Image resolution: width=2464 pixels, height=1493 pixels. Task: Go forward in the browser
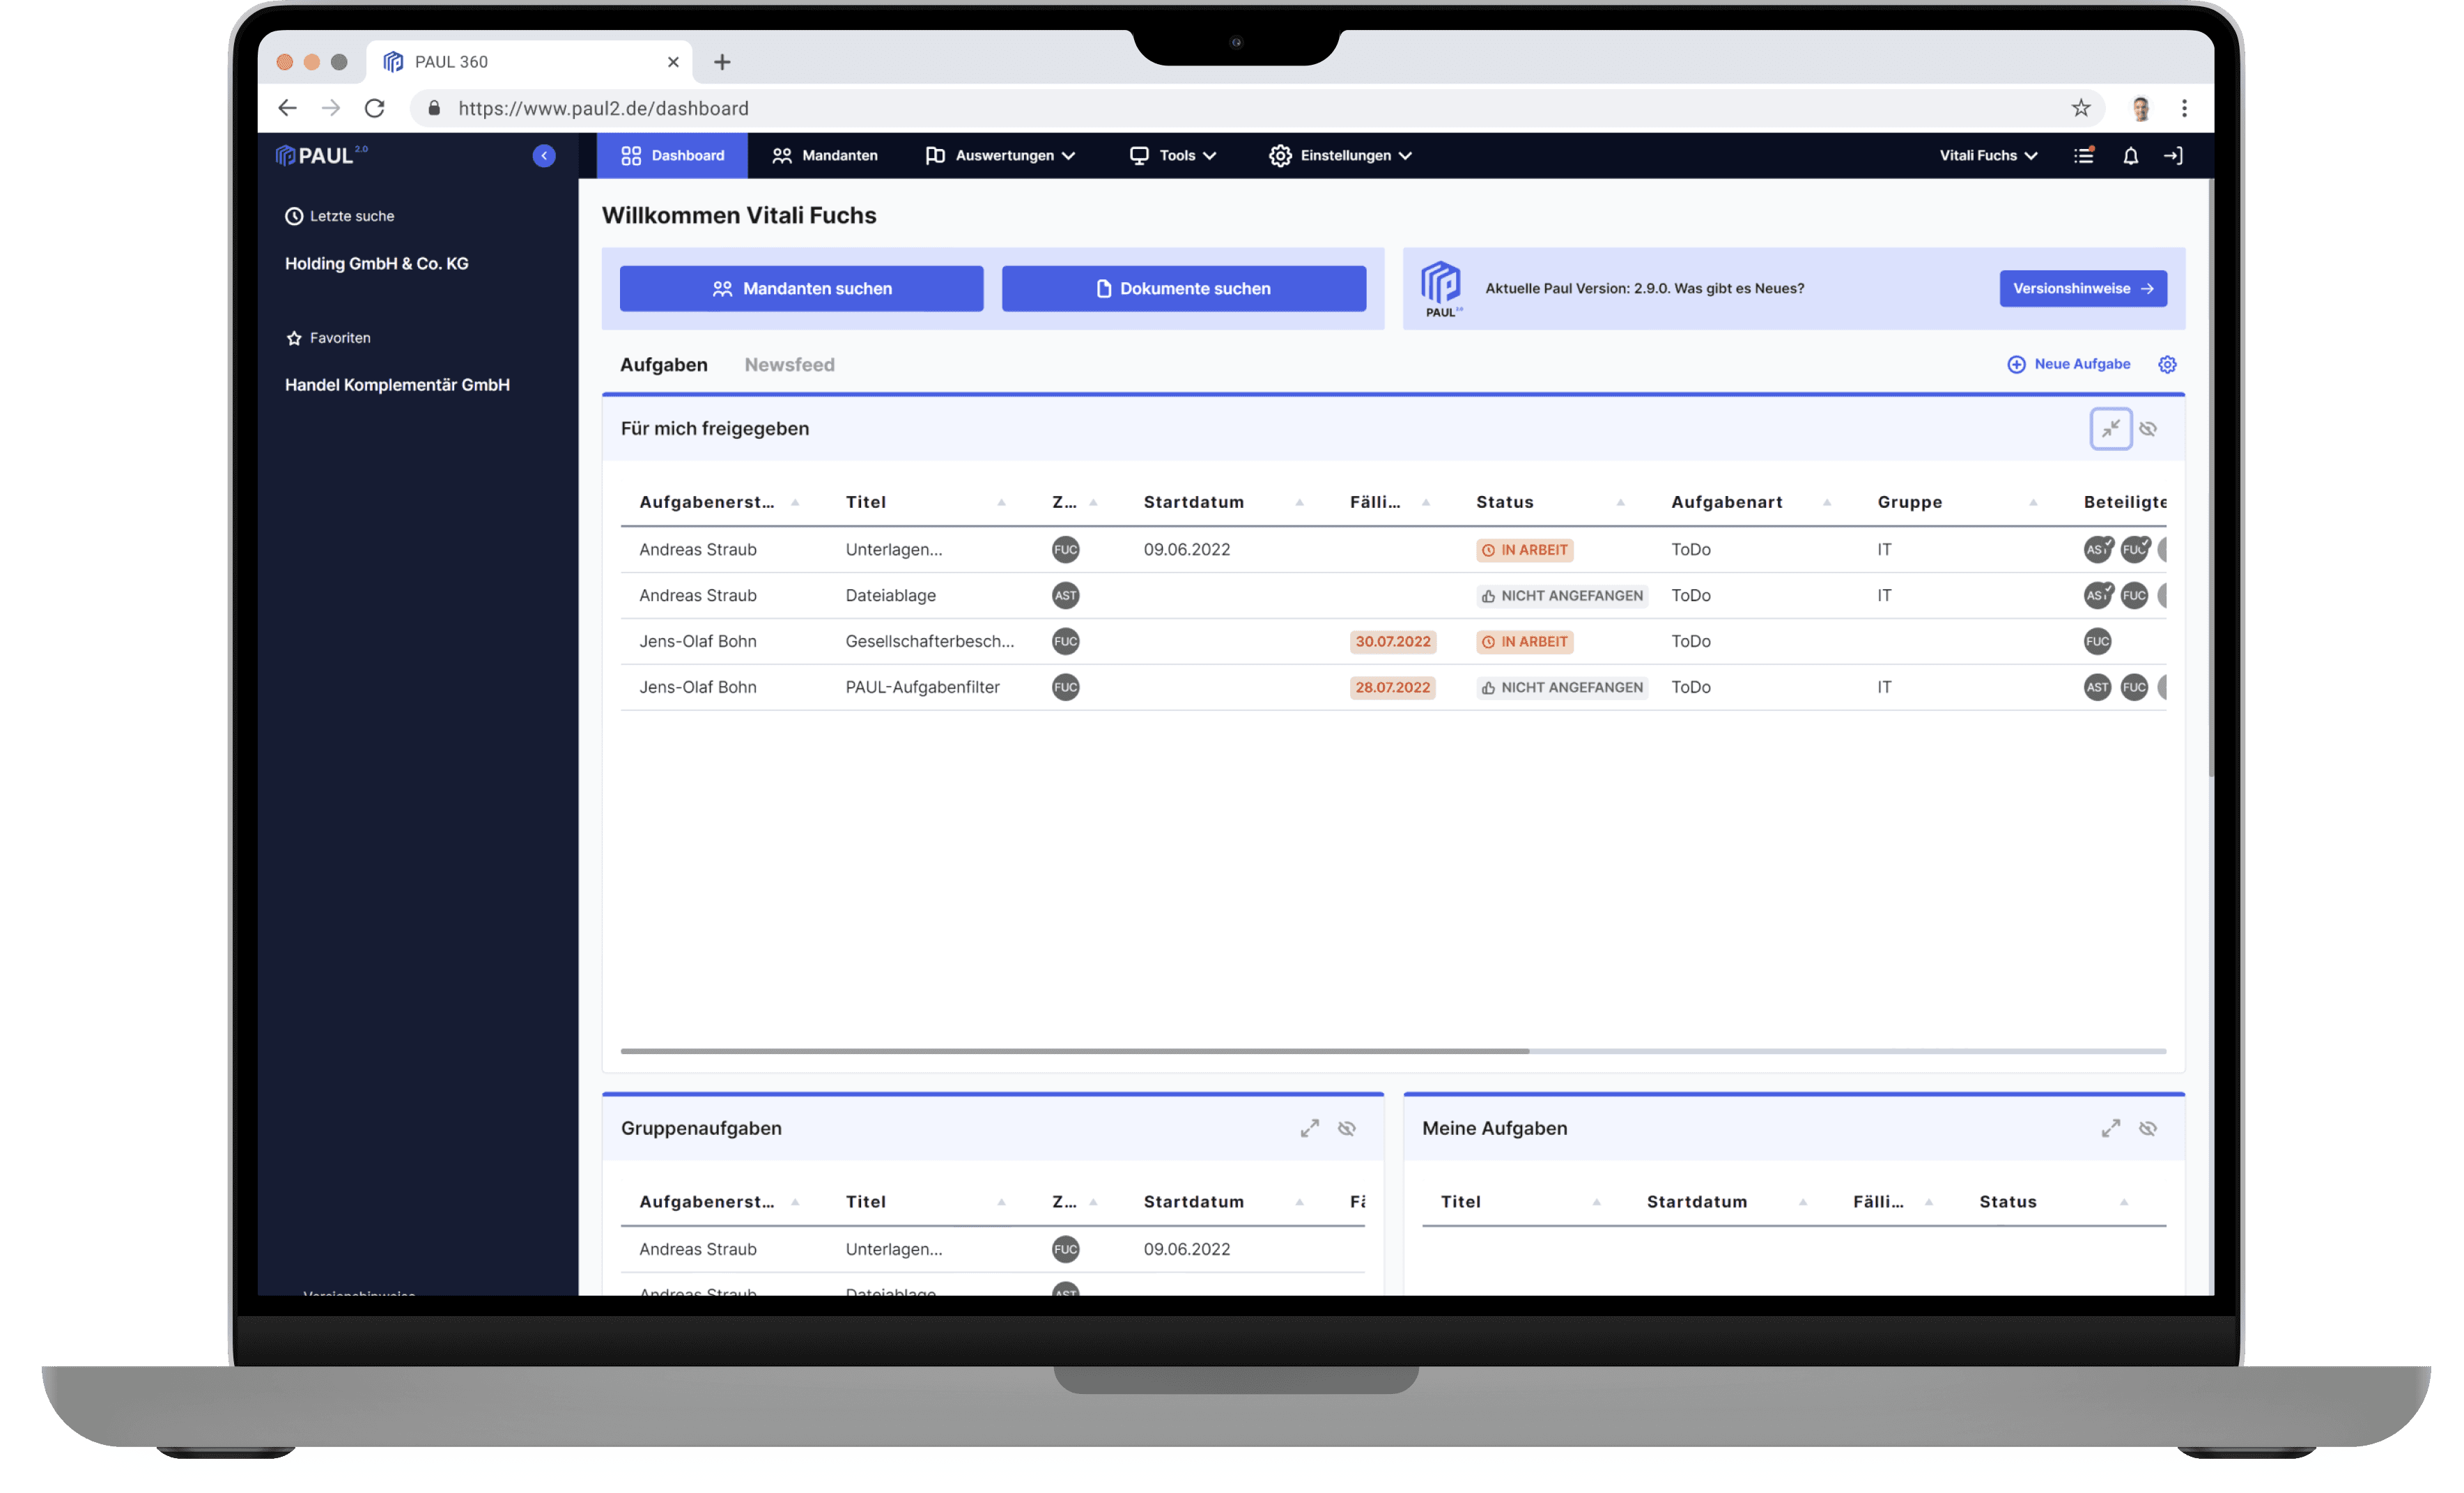[x=331, y=108]
